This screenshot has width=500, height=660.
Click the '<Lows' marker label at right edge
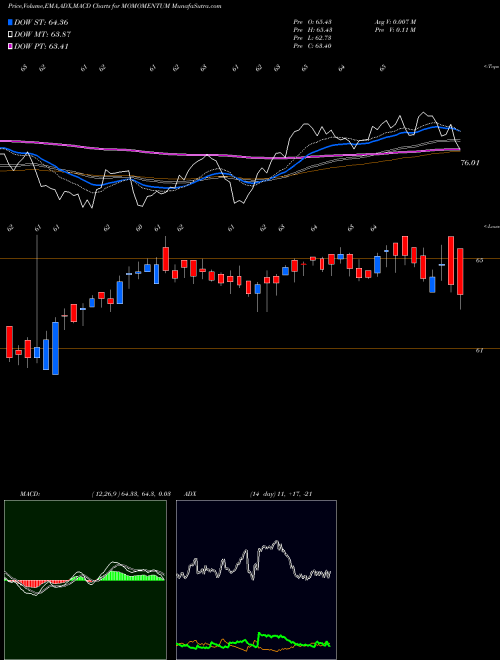[x=492, y=226]
